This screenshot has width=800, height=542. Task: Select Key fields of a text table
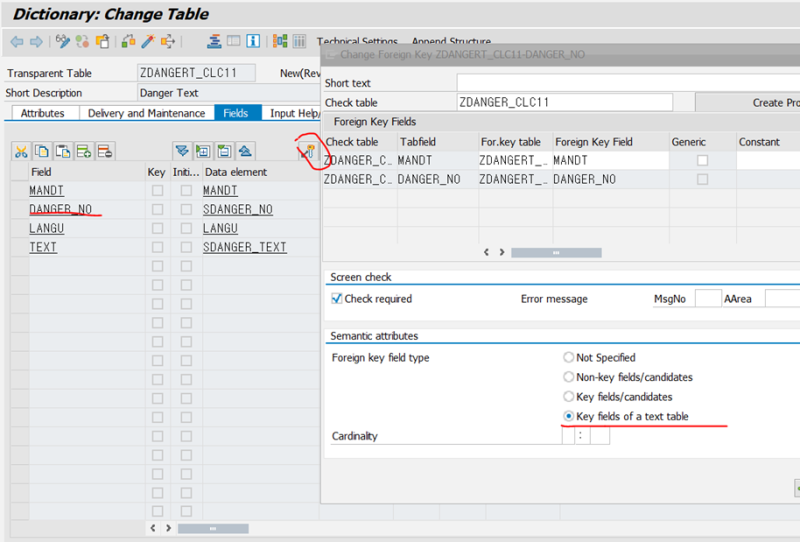pyautogui.click(x=568, y=416)
